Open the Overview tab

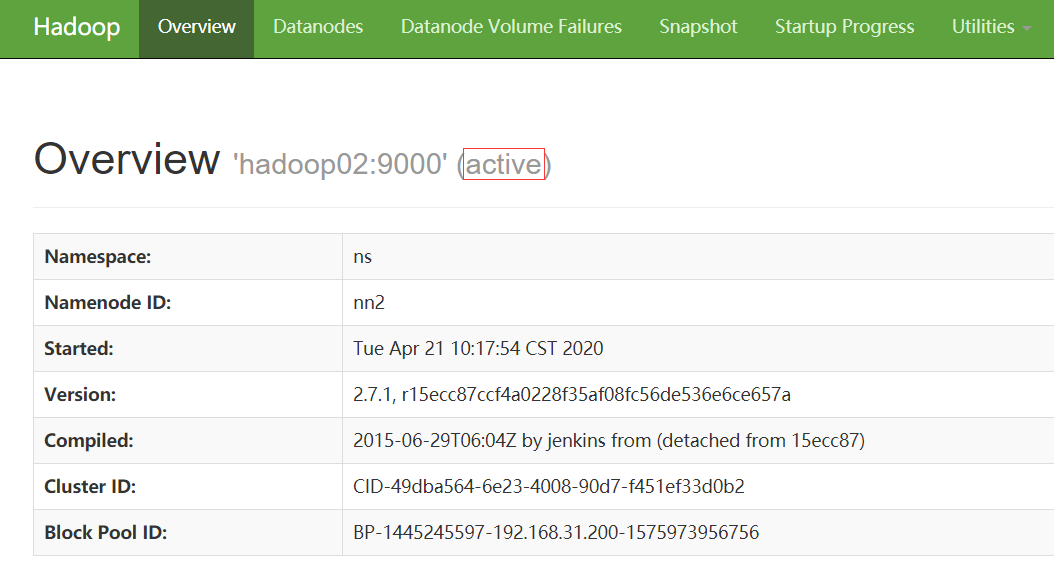coord(197,28)
